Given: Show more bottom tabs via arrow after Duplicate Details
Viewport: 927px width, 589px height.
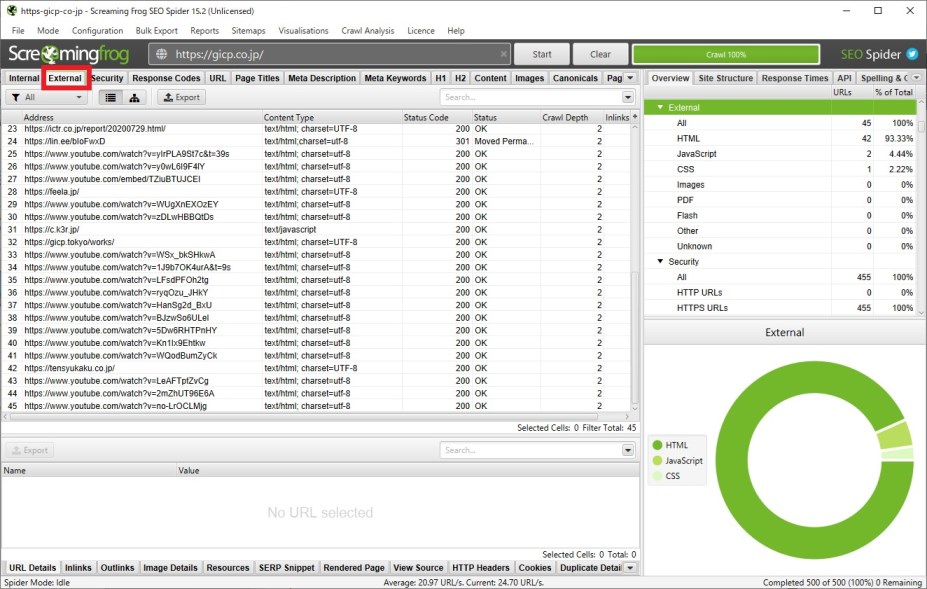Looking at the screenshot, I should pyautogui.click(x=630, y=568).
